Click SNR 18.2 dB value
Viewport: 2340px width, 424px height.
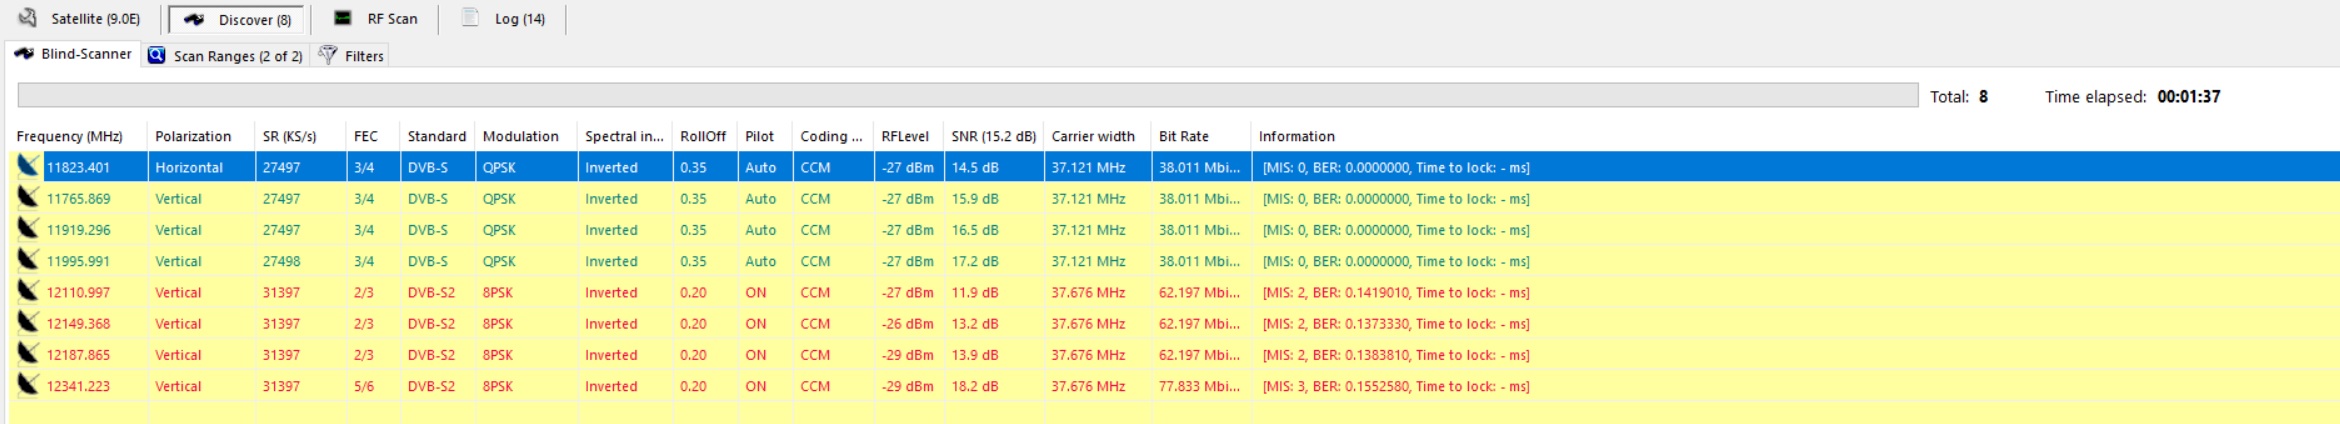(x=975, y=386)
